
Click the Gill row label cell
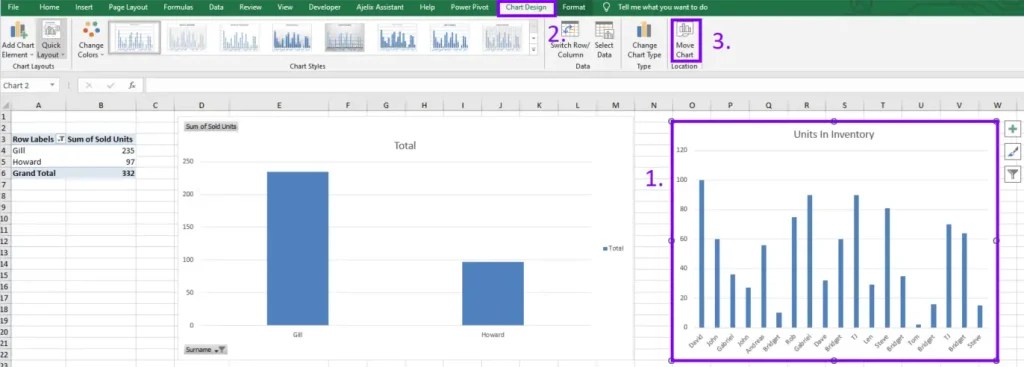(39, 150)
